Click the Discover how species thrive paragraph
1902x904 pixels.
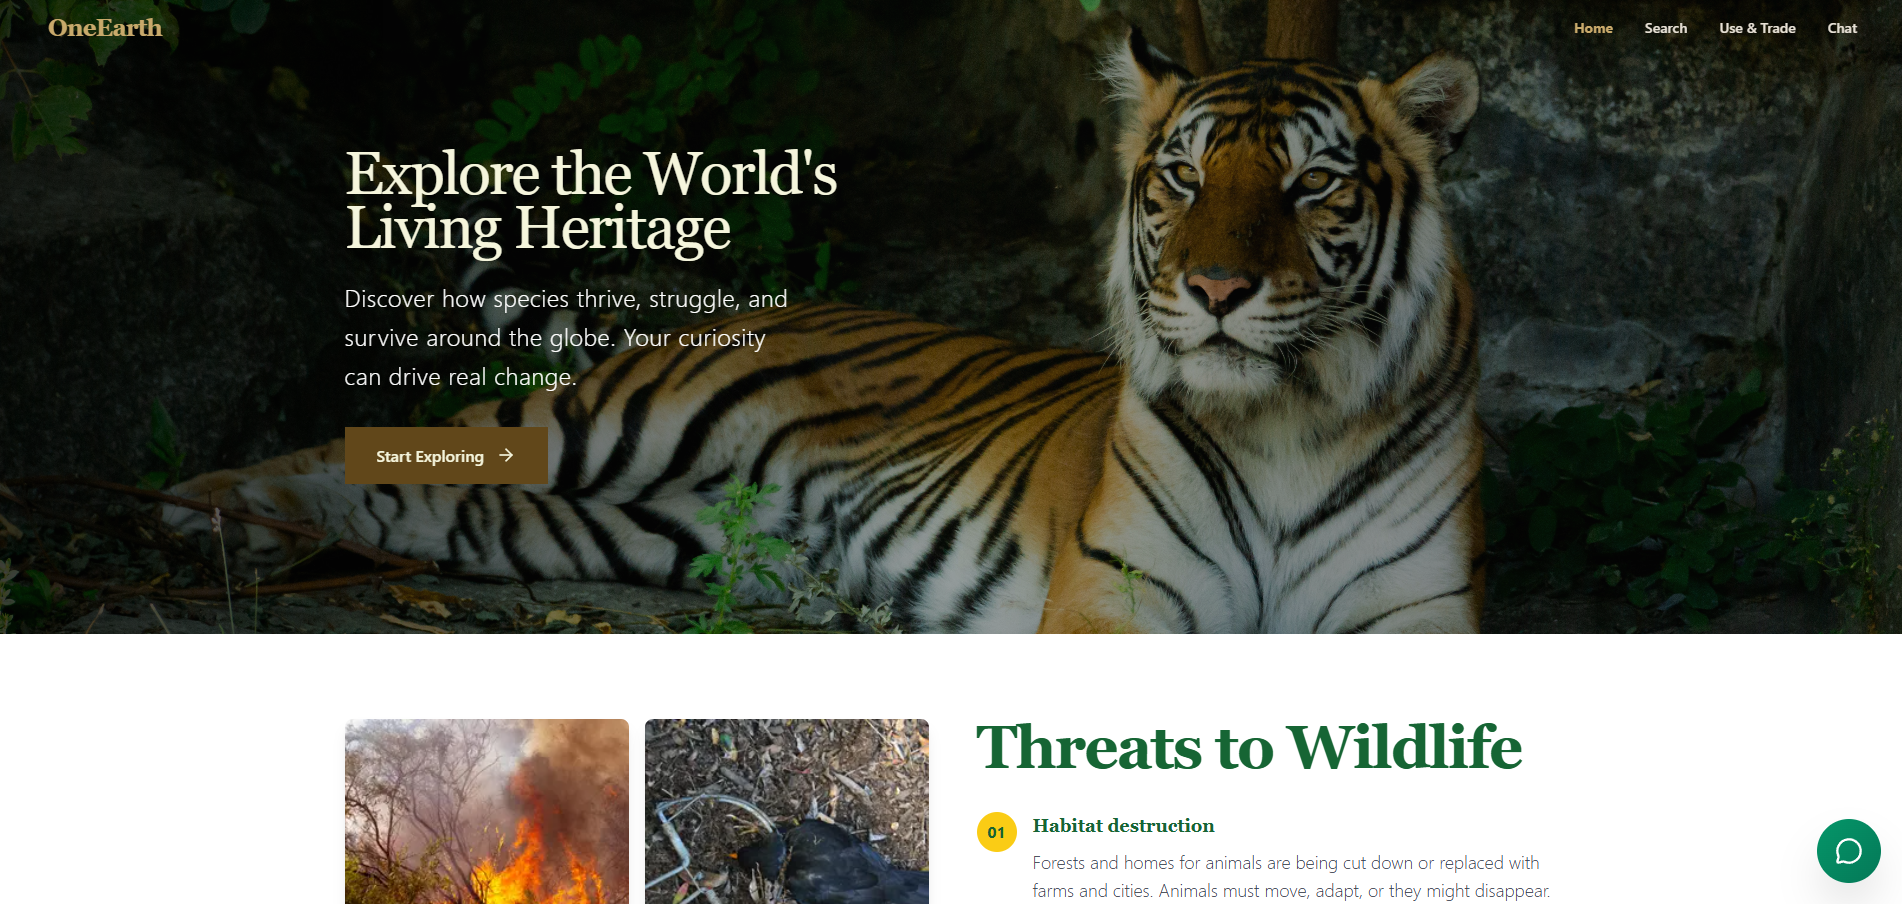[566, 338]
